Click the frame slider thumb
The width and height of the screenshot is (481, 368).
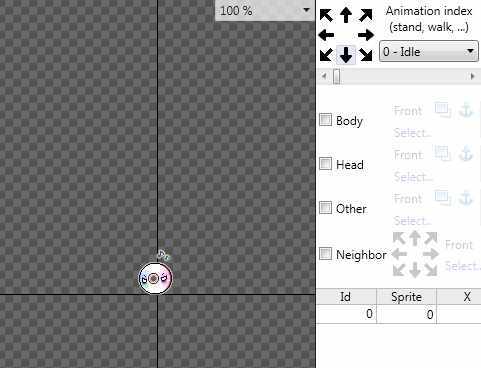[x=337, y=76]
